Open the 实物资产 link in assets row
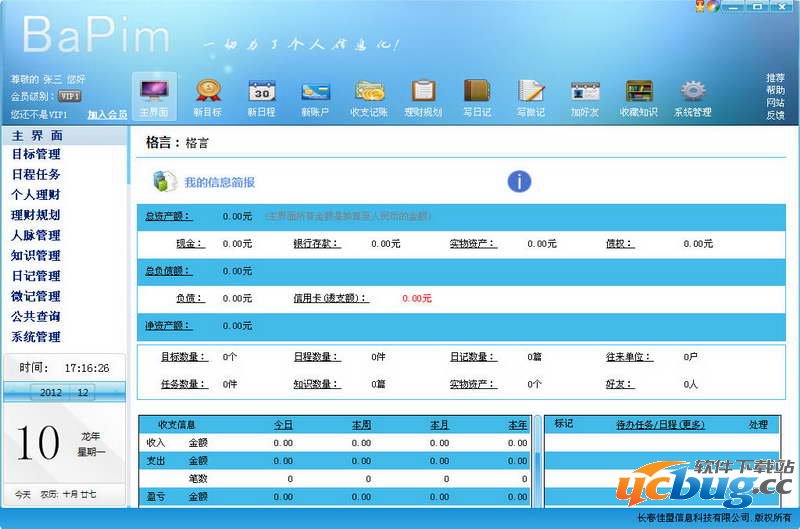This screenshot has height=529, width=800. [473, 244]
